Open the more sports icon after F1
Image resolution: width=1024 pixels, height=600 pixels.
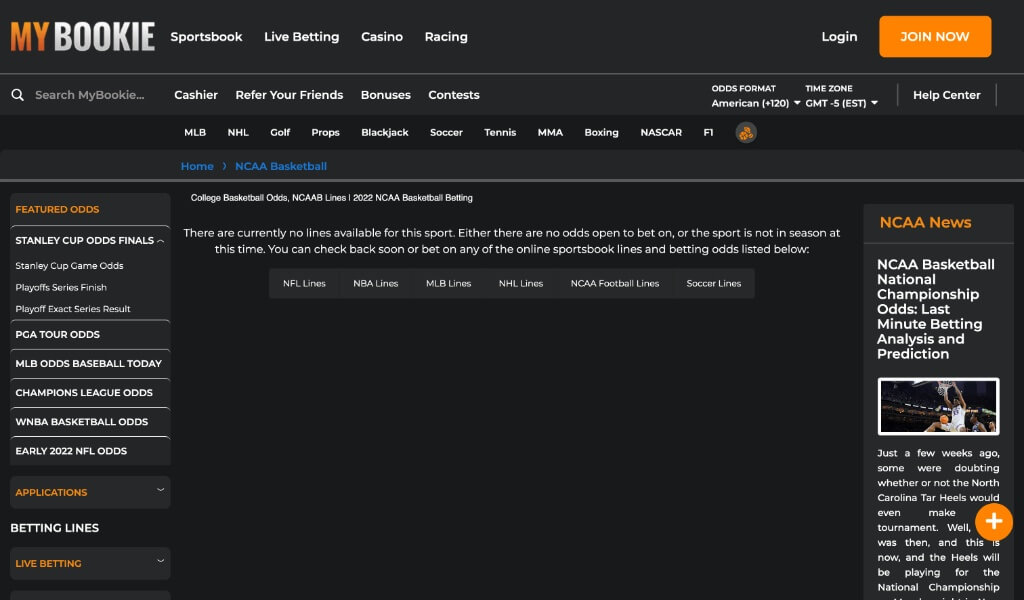tap(746, 133)
